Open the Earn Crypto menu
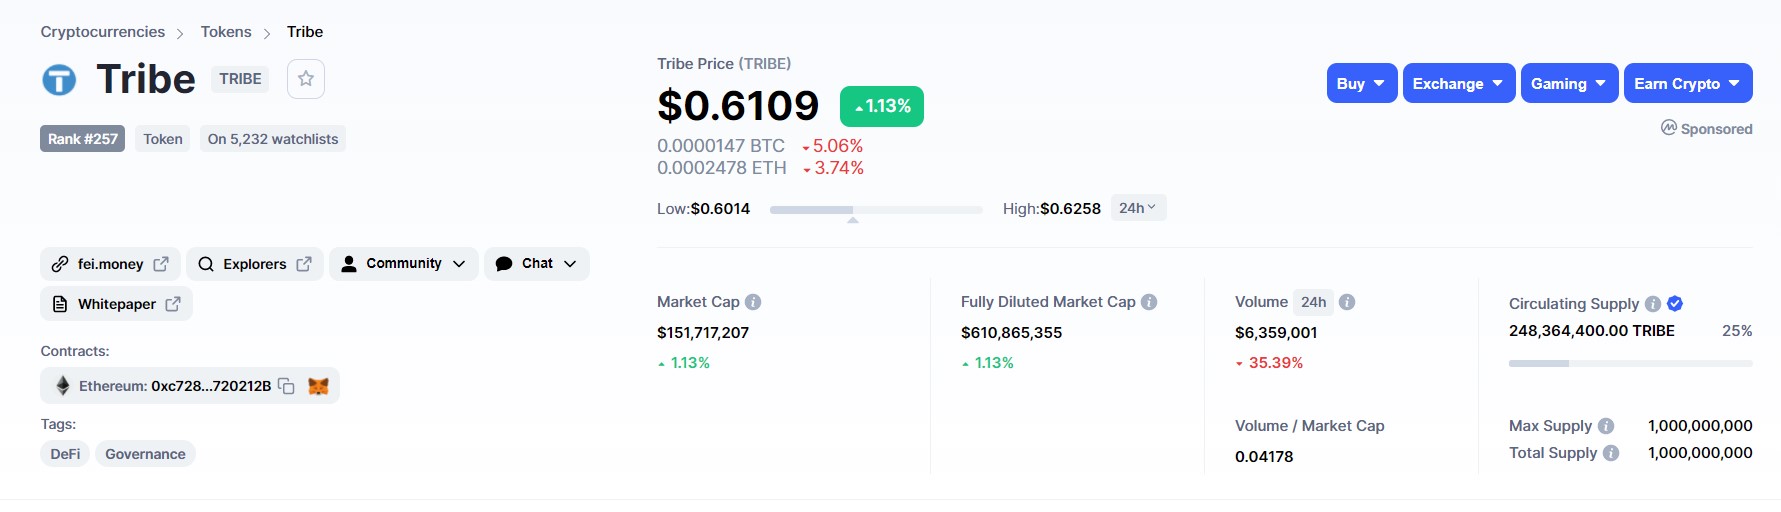The image size is (1781, 512). [x=1688, y=83]
